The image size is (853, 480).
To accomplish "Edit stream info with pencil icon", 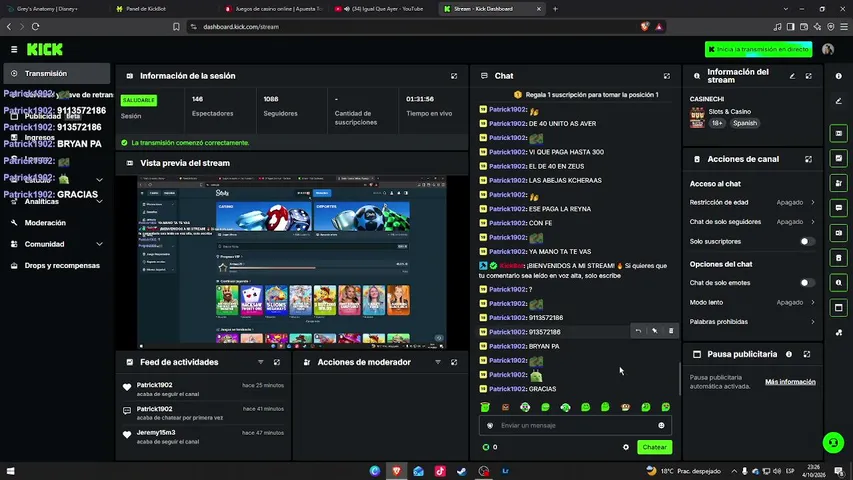I will (x=792, y=76).
